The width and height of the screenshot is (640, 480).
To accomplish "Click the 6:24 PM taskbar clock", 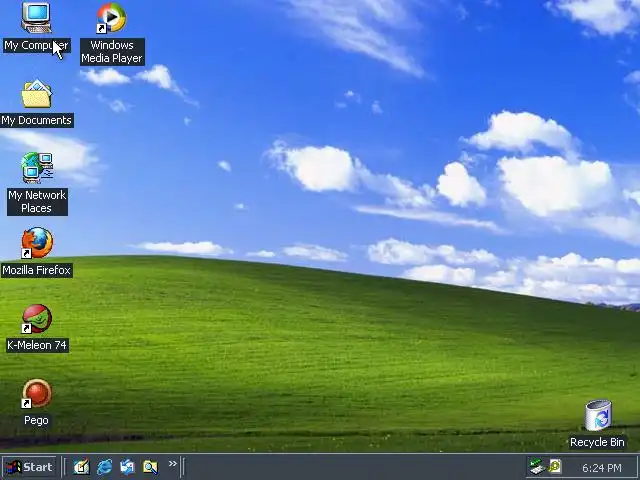I will click(x=602, y=468).
